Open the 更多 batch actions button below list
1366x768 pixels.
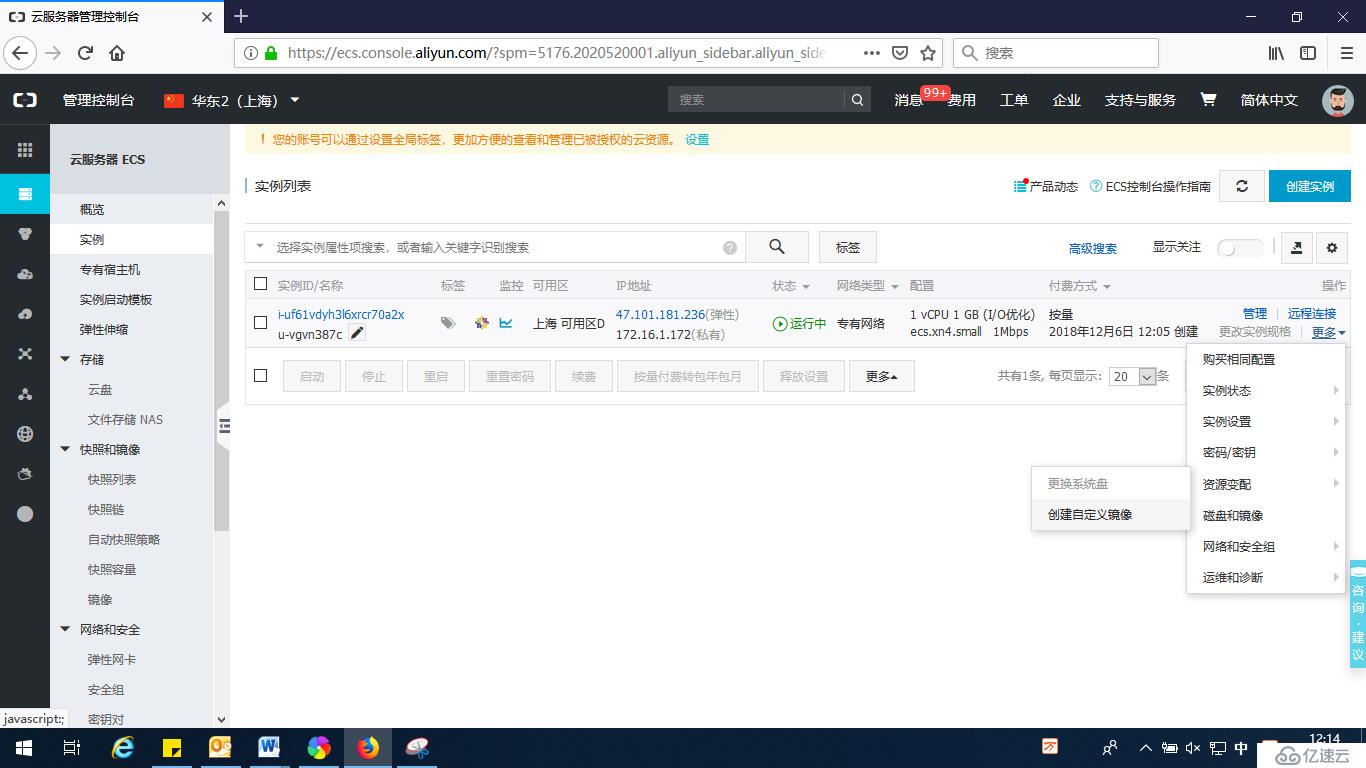(882, 376)
